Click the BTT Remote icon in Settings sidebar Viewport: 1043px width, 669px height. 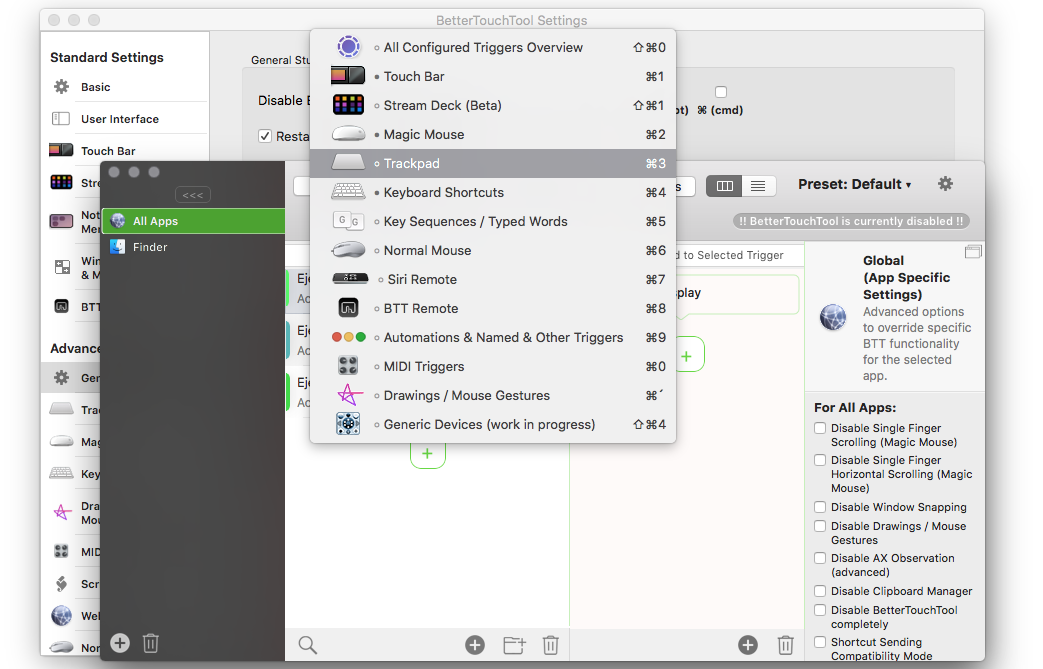61,306
